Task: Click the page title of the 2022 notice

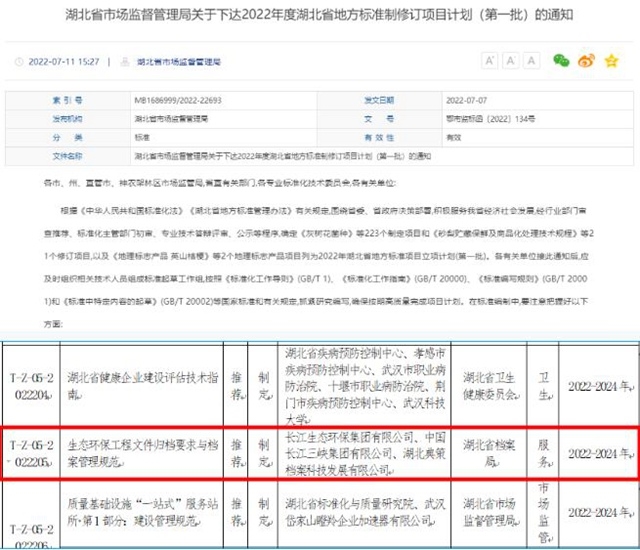Action: 319,16
